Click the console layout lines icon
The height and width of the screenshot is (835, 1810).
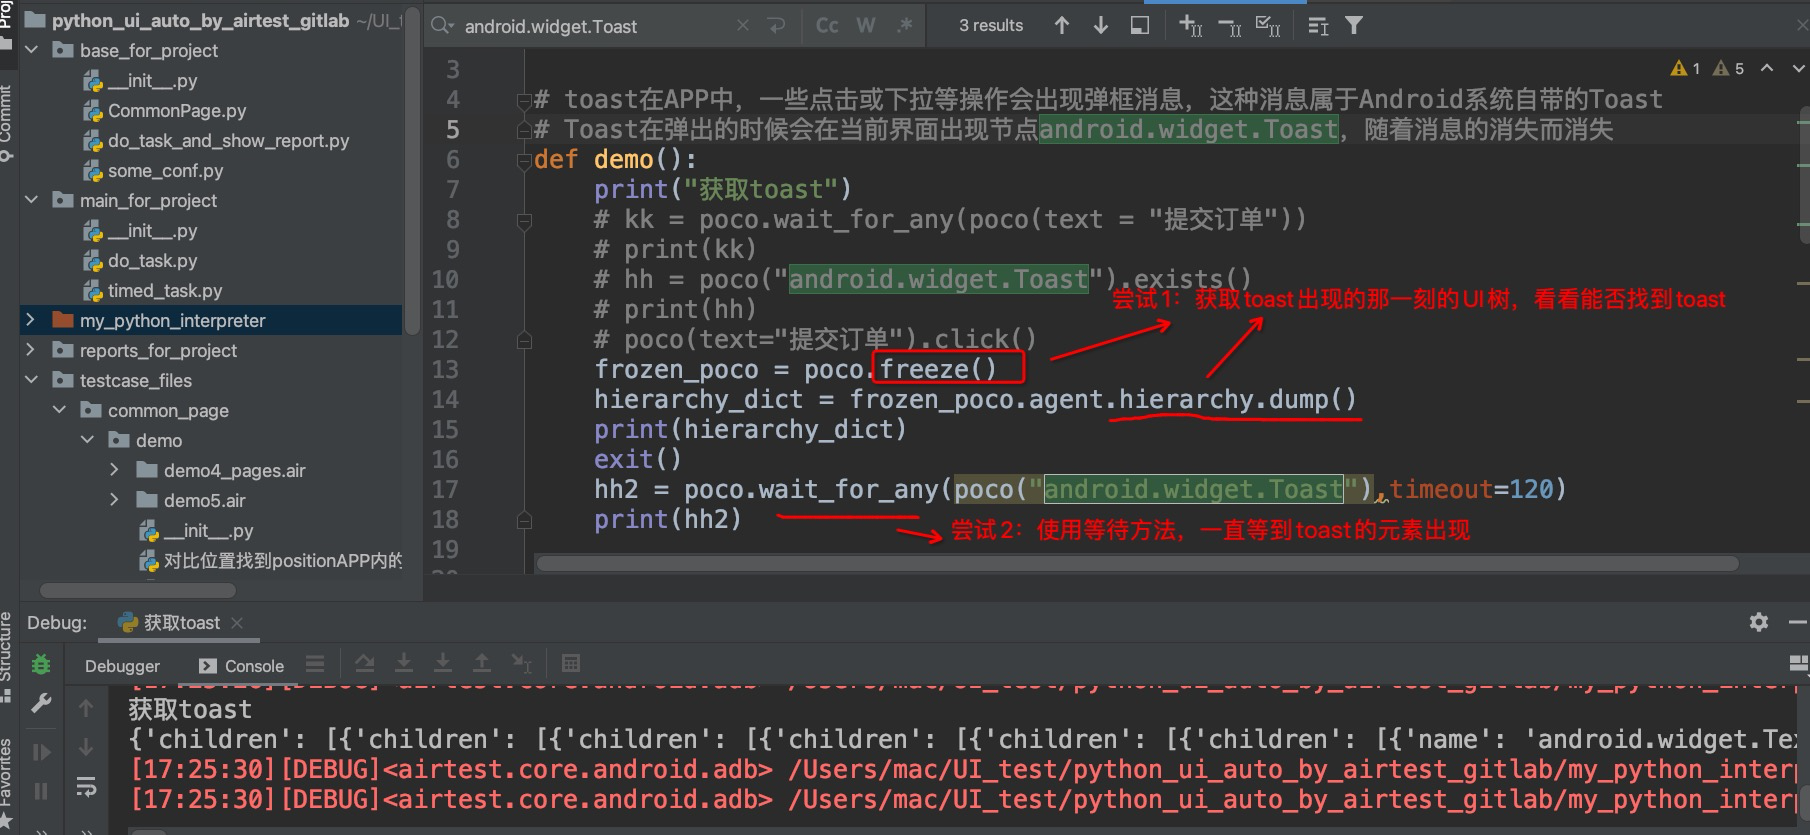[315, 664]
